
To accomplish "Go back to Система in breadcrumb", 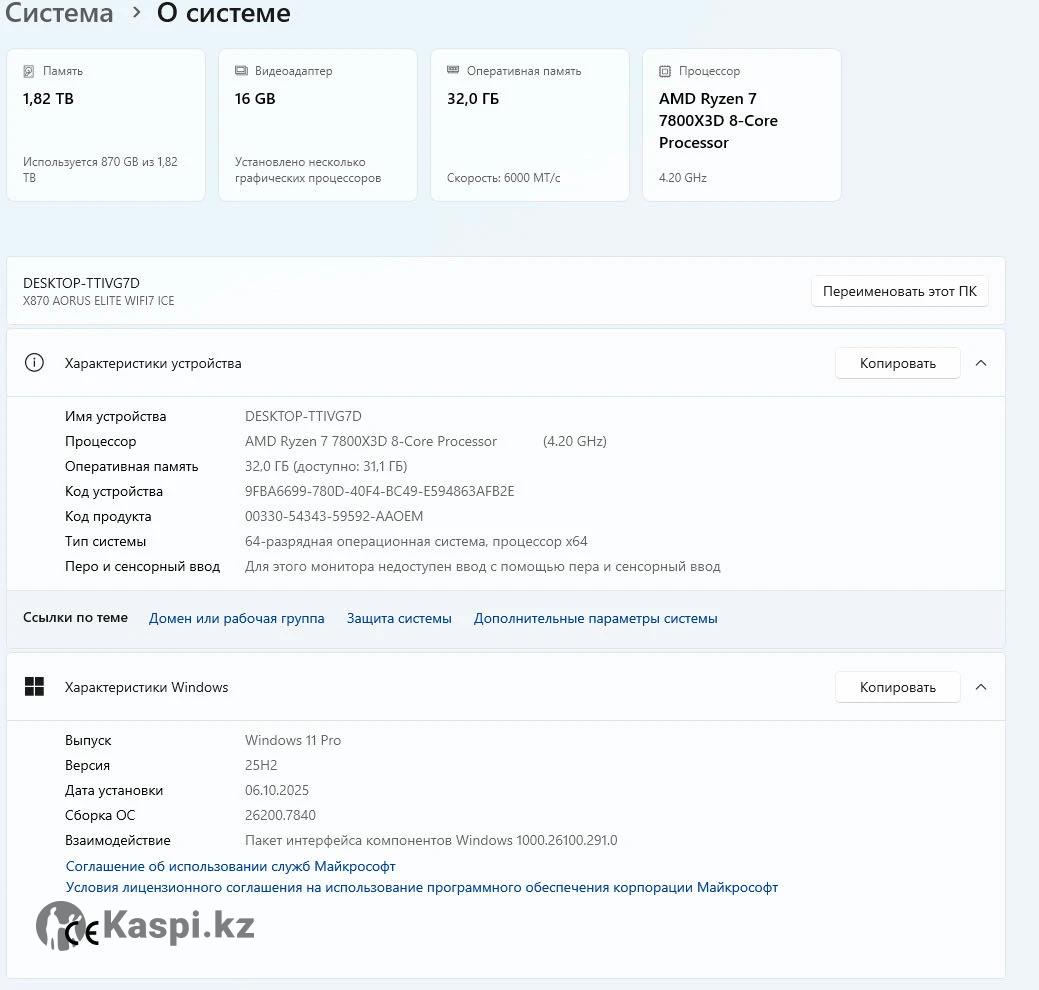I will (x=59, y=14).
